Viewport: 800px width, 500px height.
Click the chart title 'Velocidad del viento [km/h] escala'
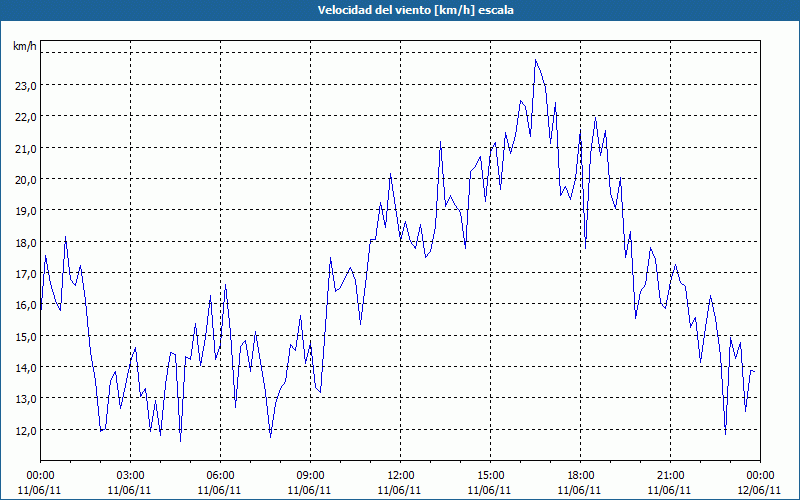[x=415, y=10]
